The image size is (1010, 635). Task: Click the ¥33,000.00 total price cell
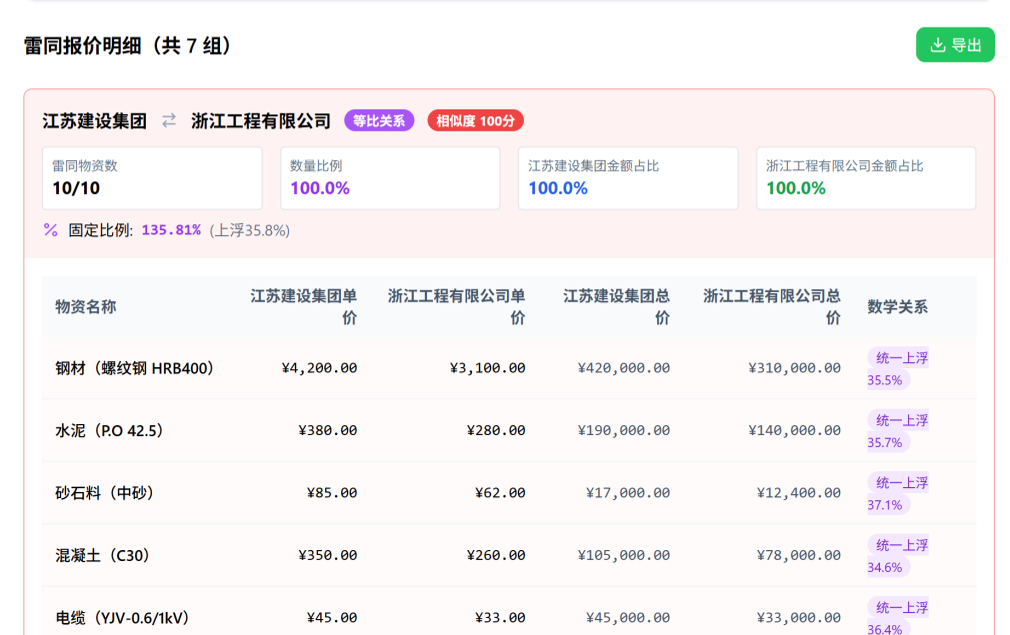tap(799, 618)
